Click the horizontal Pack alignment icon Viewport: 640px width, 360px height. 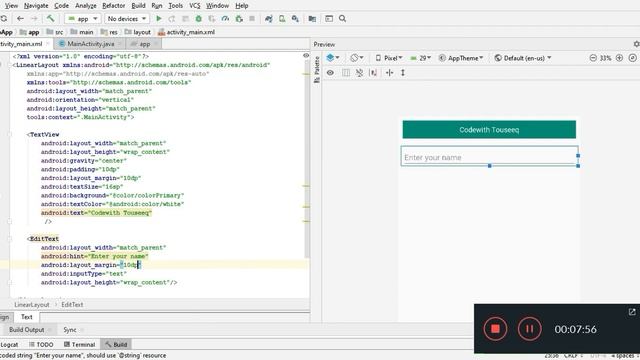tap(389, 73)
